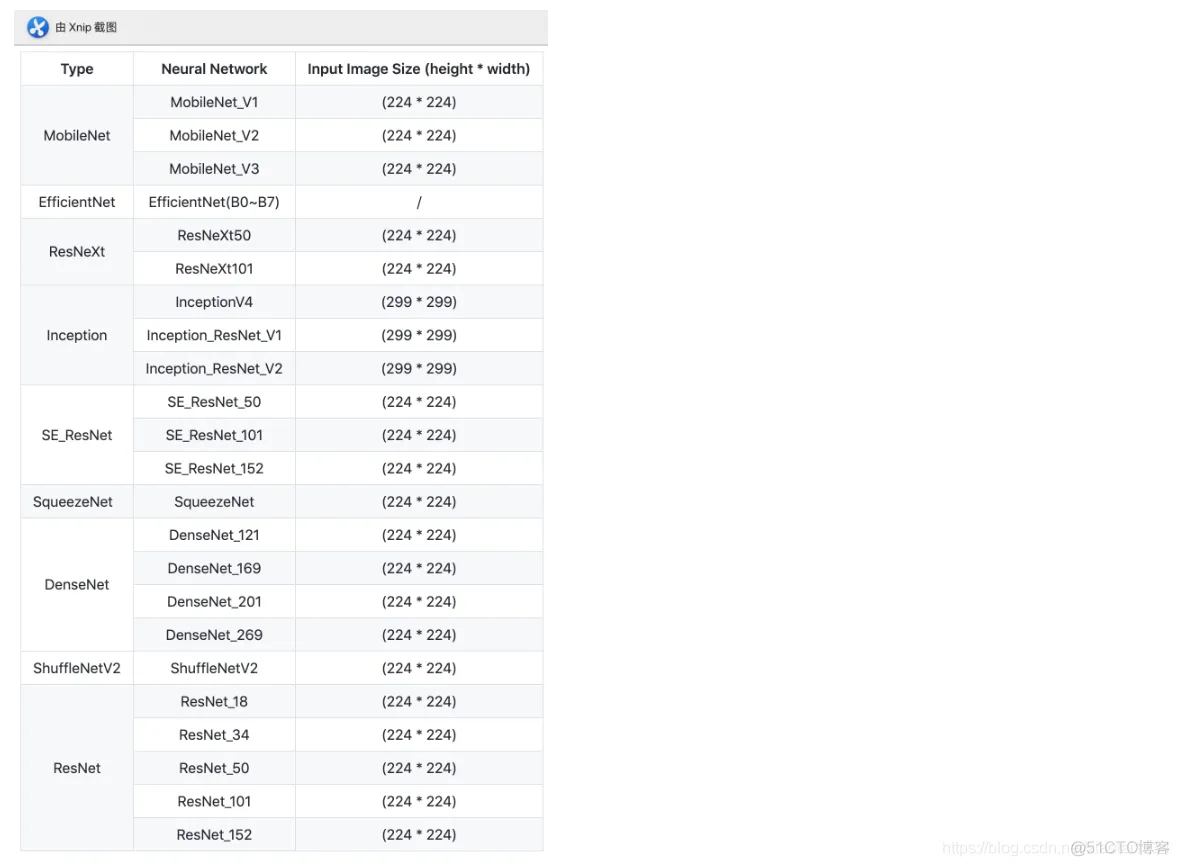Viewport: 1179px width, 866px height.
Task: Select the Type column header
Action: click(77, 69)
